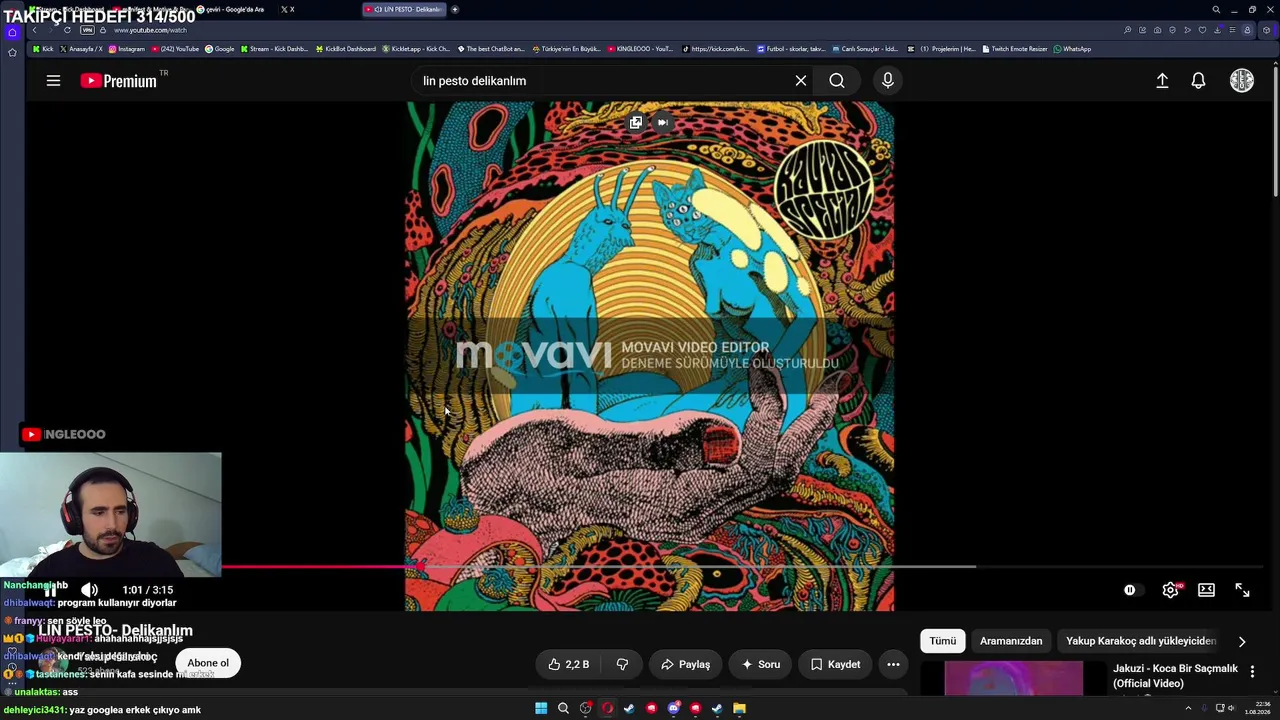Image resolution: width=1280 pixels, height=720 pixels.
Task: Open browser downloads icon in toolbar
Action: (x=1216, y=30)
